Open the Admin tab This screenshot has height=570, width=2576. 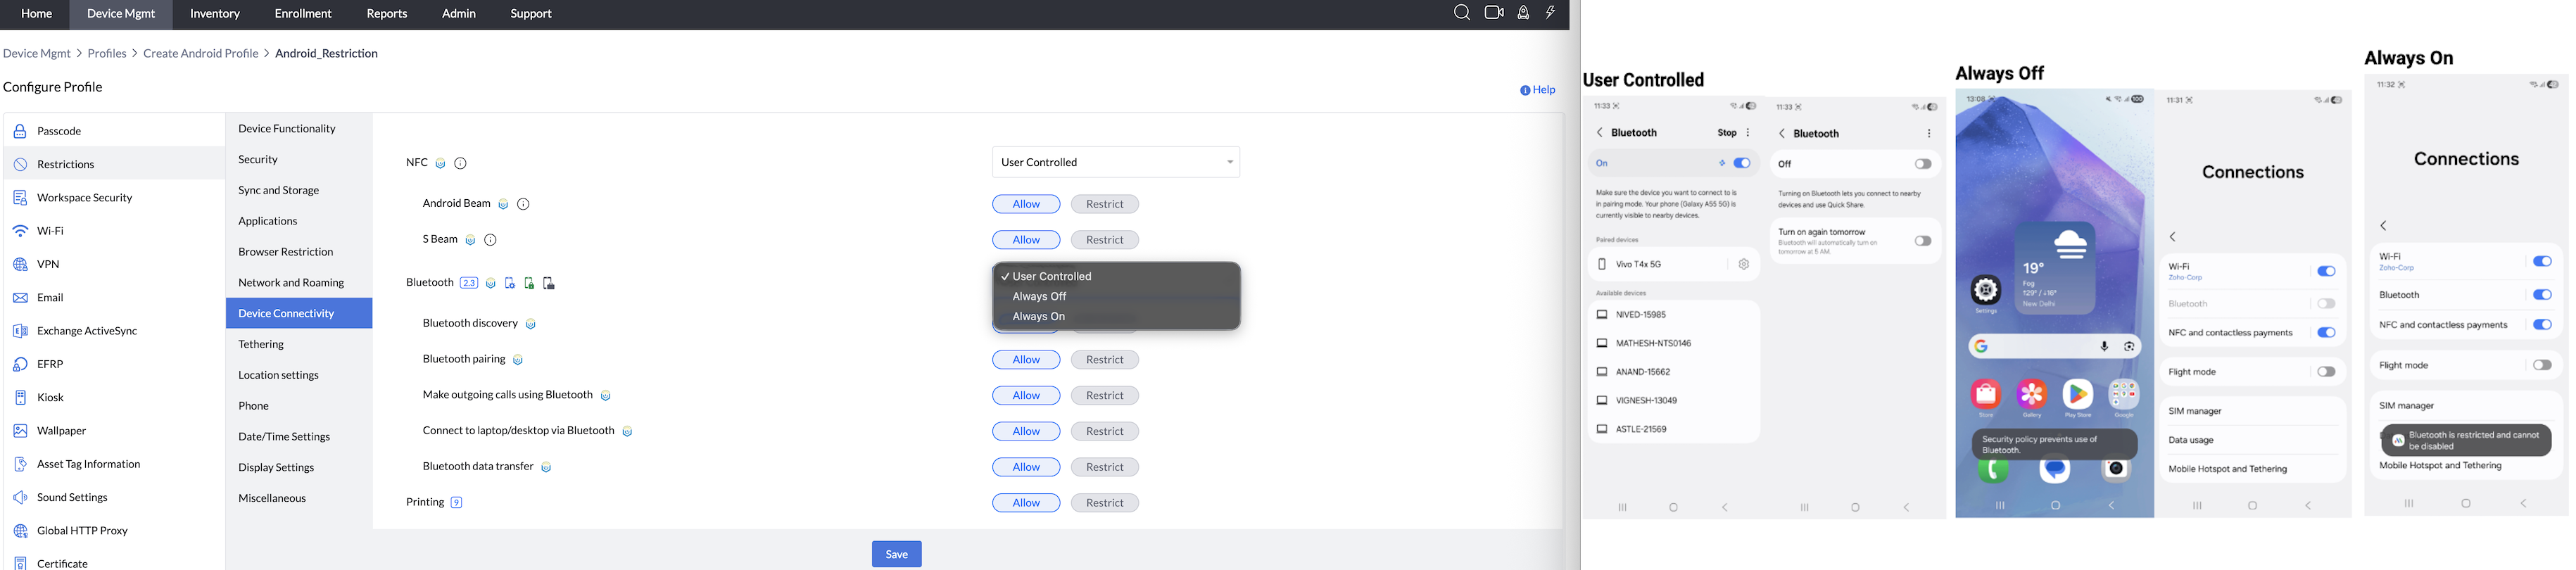[x=459, y=14]
